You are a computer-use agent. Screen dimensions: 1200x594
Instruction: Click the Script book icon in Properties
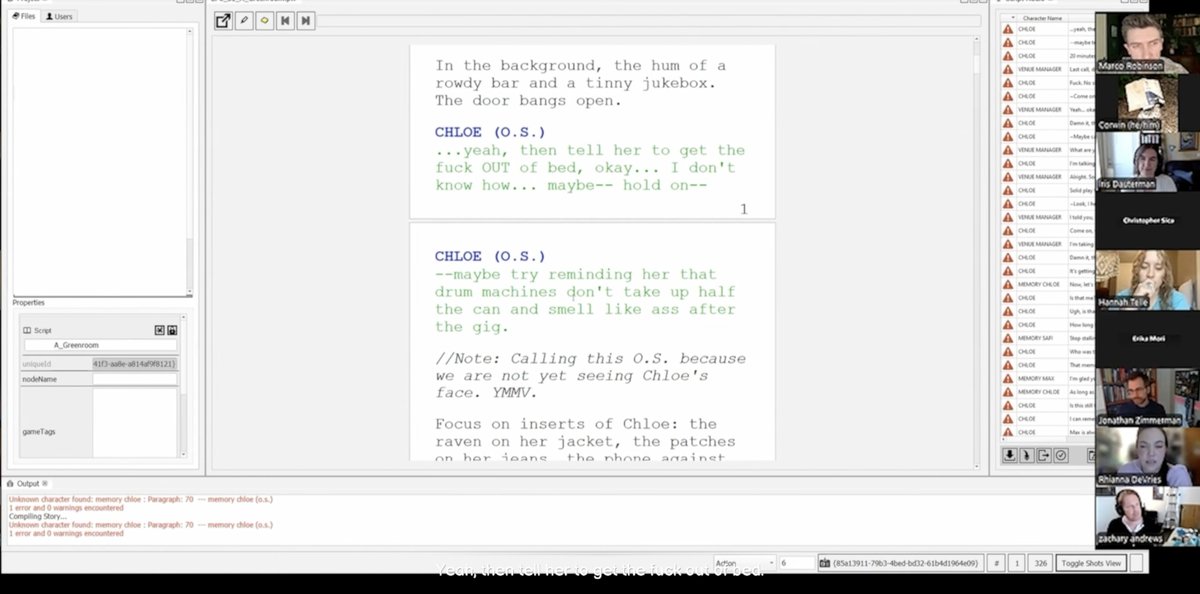[x=27, y=330]
